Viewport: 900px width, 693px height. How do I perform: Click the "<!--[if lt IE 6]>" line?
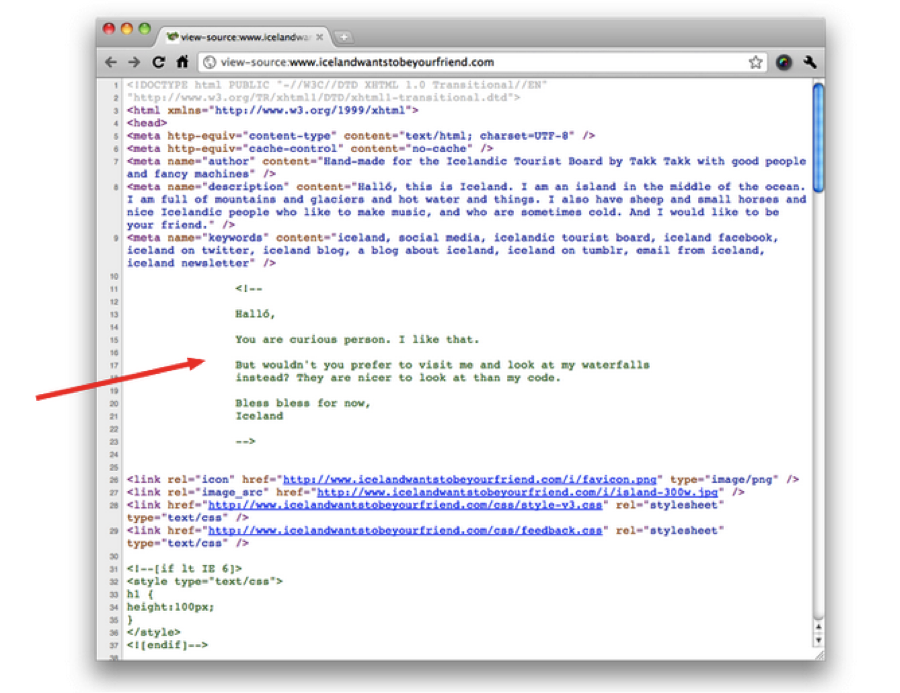coord(184,568)
